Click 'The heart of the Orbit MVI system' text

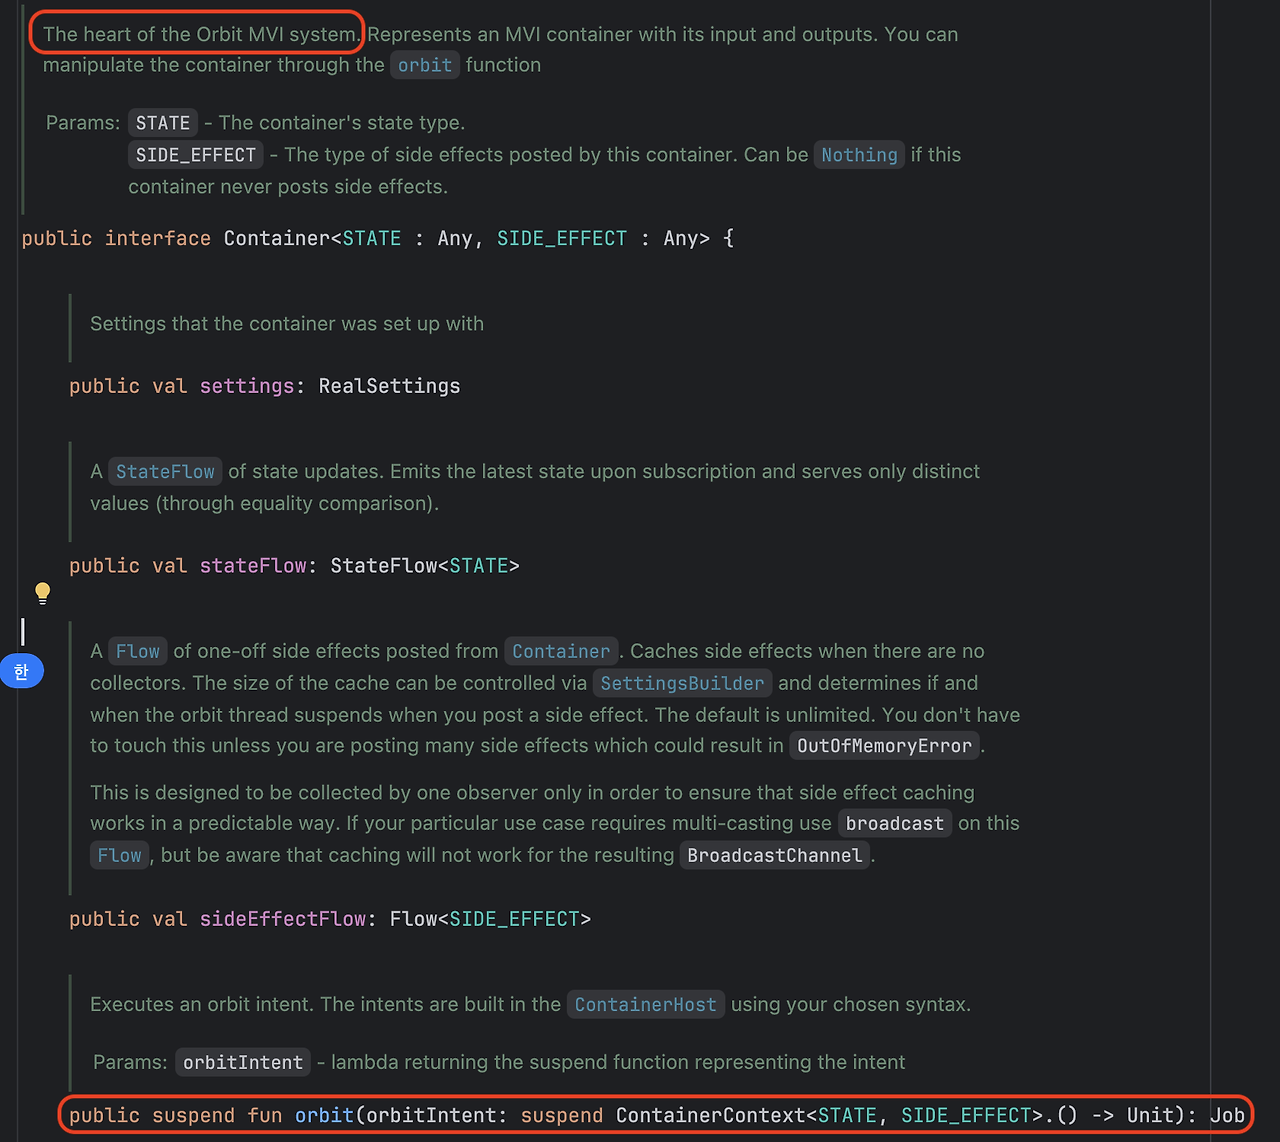point(201,34)
